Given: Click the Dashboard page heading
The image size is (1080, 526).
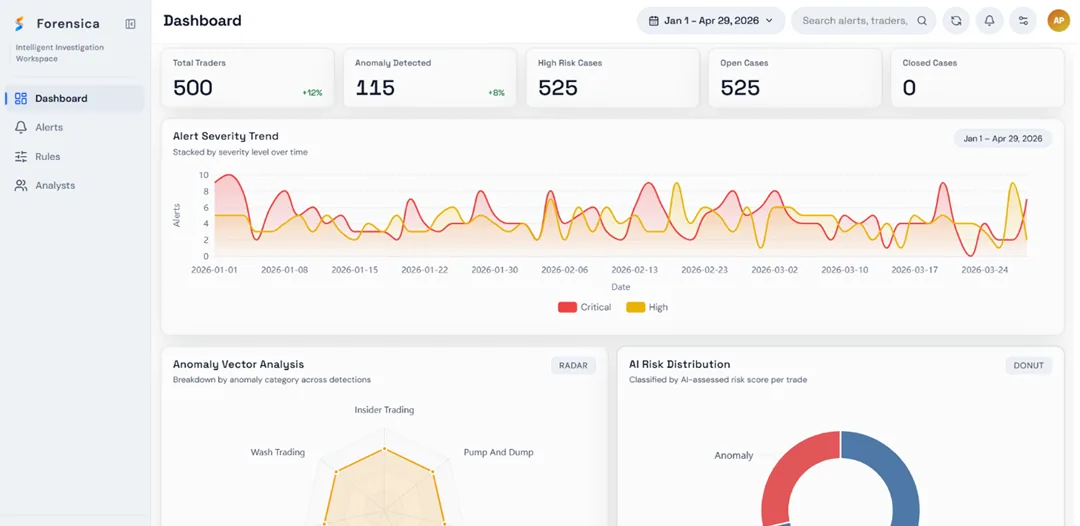Looking at the screenshot, I should pos(202,21).
